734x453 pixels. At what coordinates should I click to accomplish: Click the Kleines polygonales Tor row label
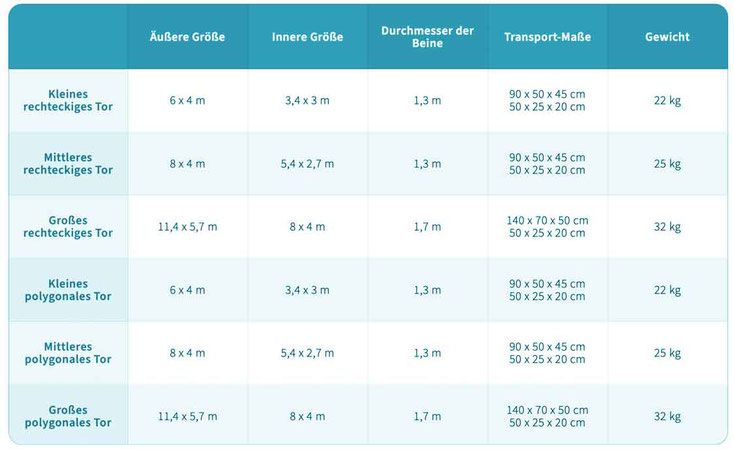68,290
